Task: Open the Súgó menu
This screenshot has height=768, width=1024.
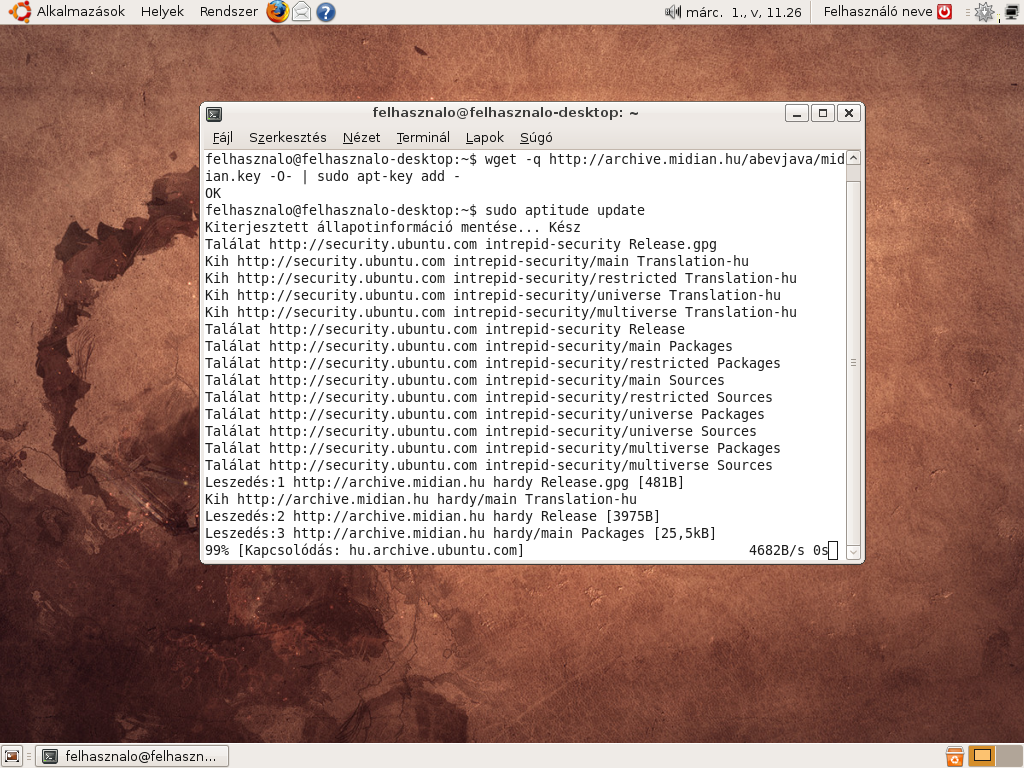Action: [536, 137]
